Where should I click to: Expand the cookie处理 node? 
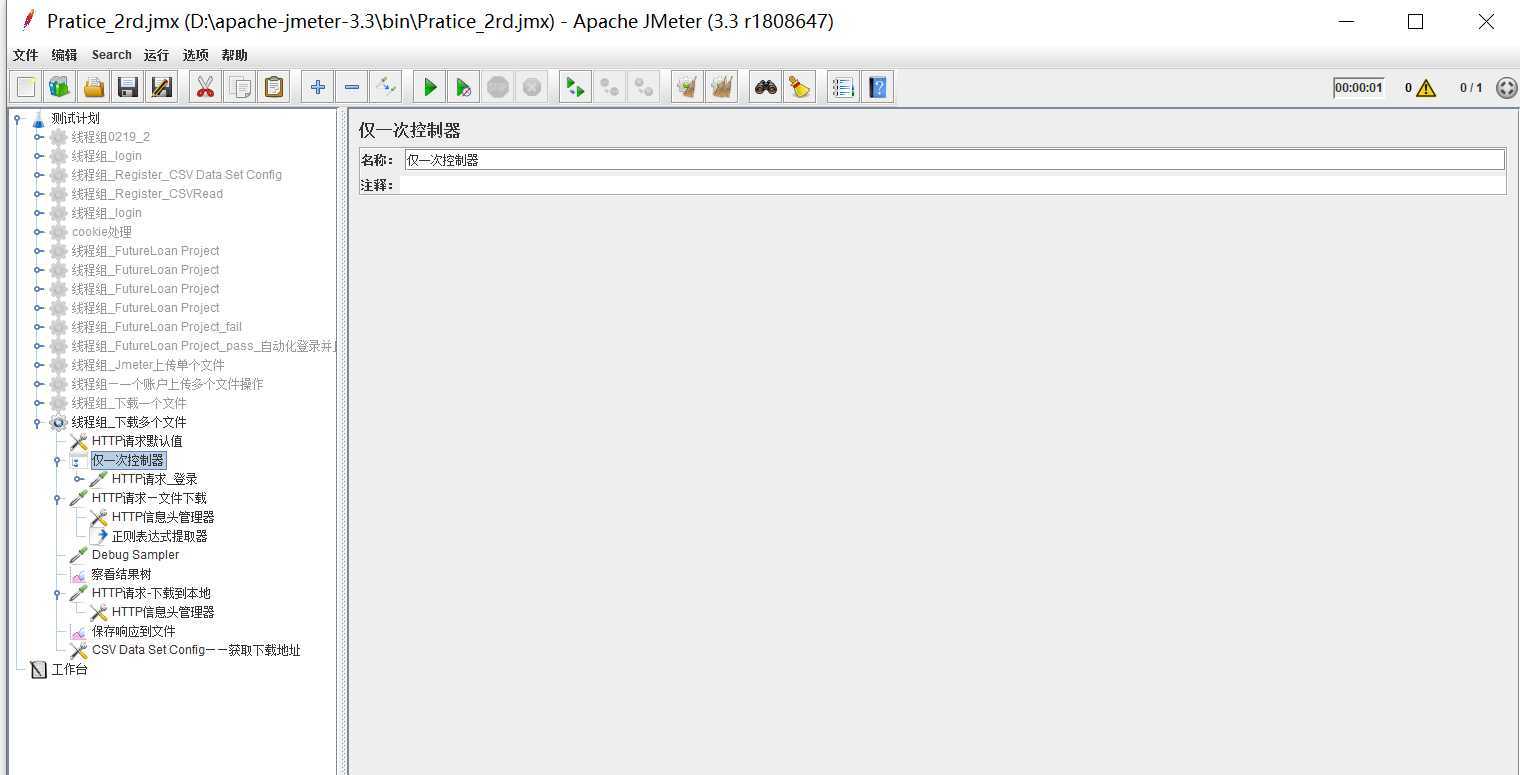[x=38, y=232]
